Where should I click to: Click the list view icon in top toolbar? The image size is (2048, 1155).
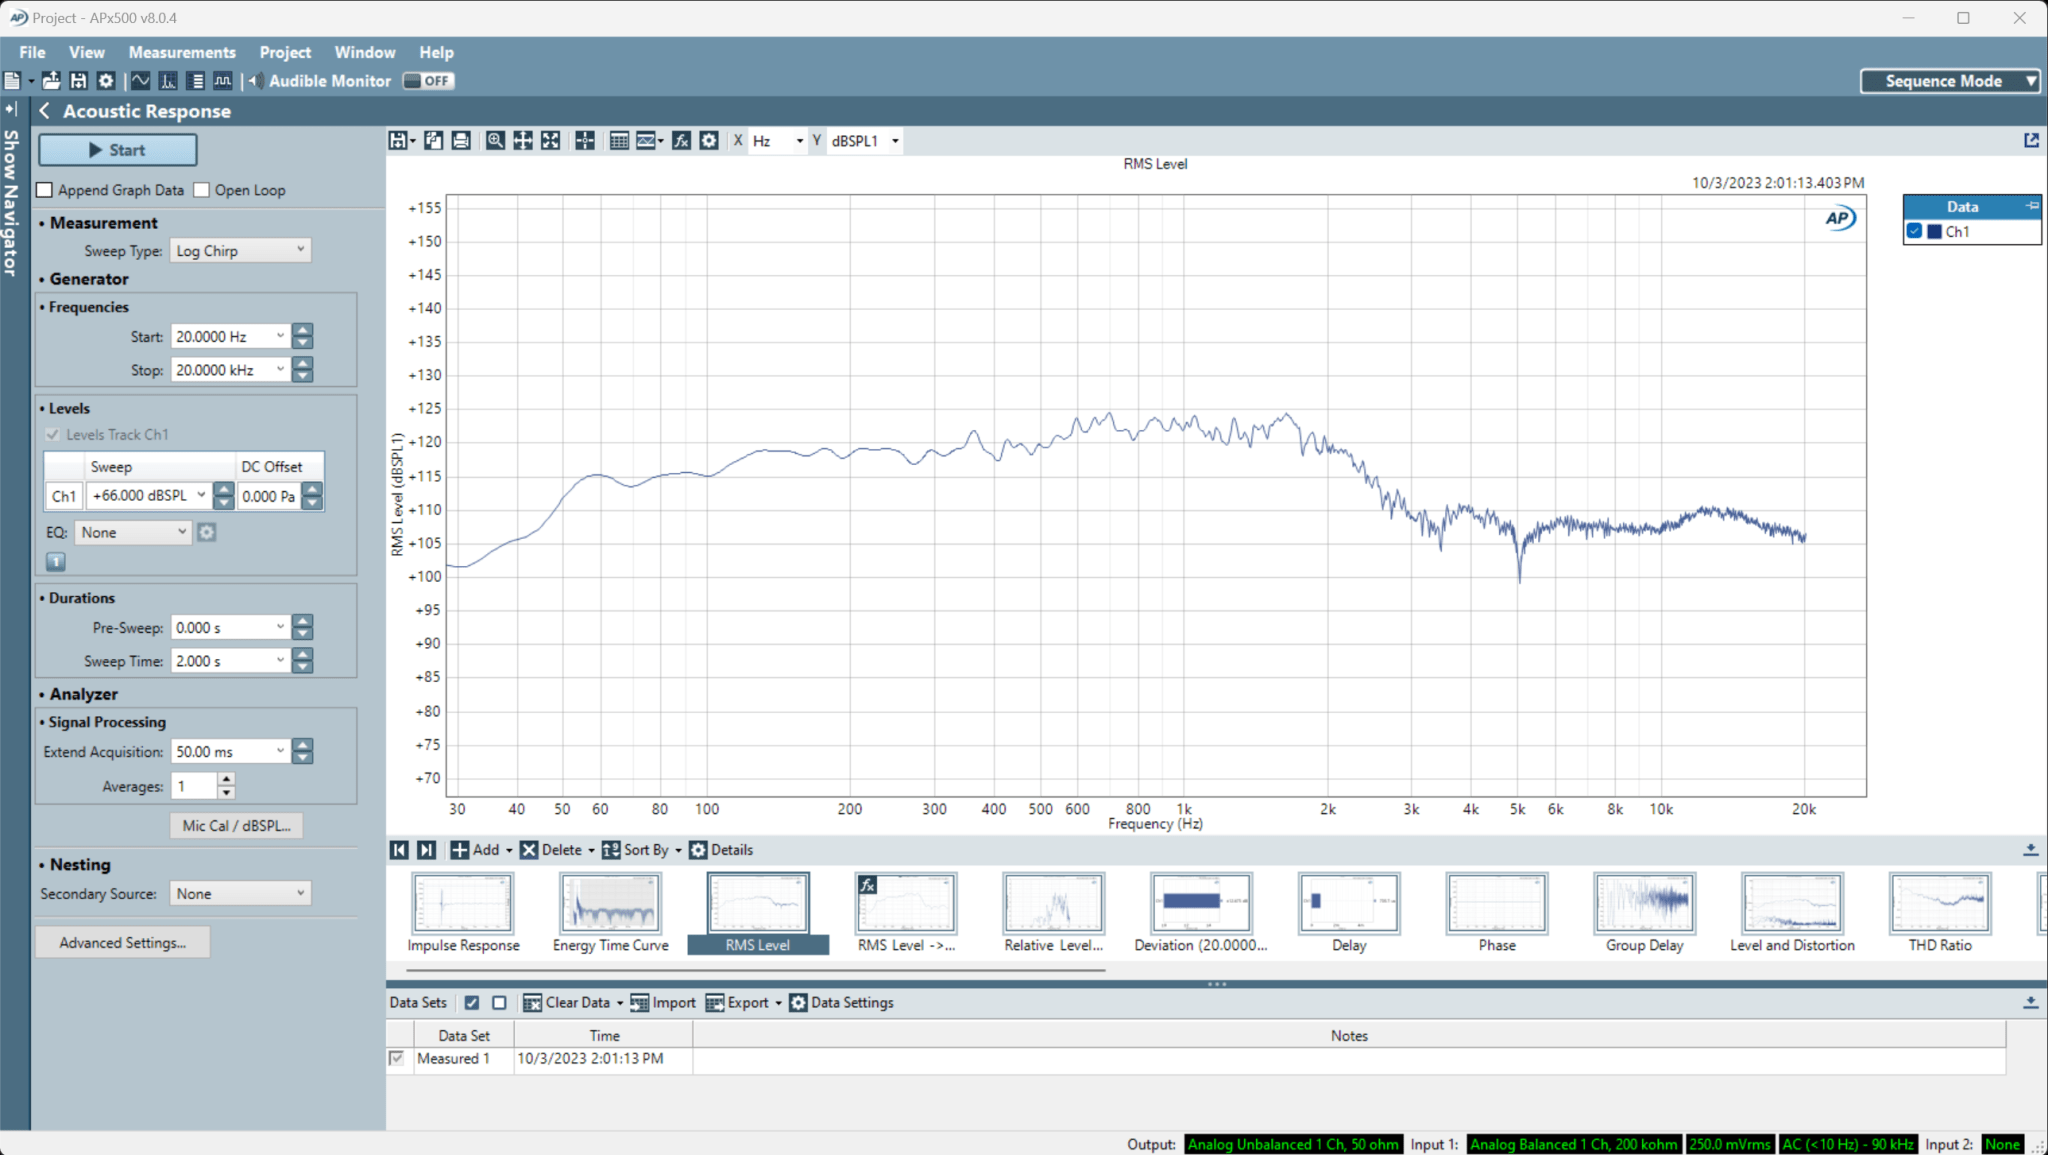coord(196,81)
